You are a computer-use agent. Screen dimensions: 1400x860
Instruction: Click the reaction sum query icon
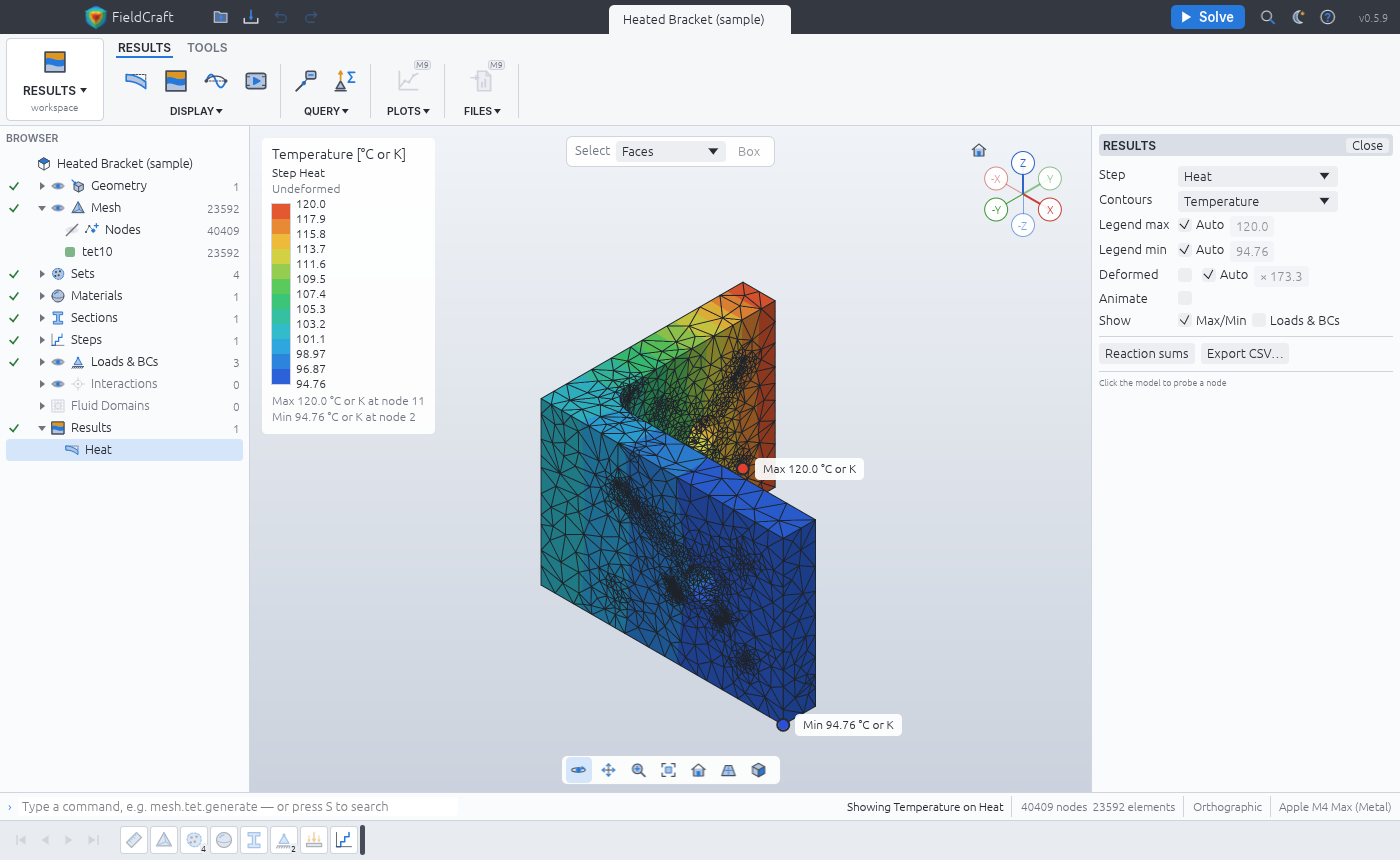(x=345, y=80)
